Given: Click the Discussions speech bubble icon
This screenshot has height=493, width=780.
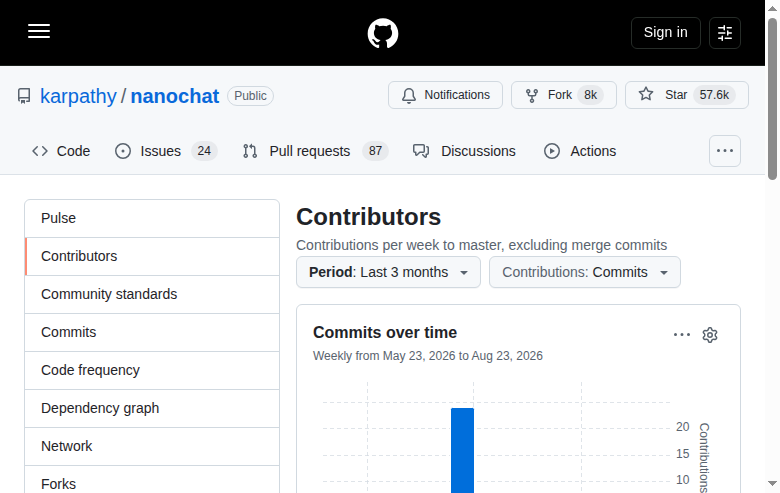Looking at the screenshot, I should (421, 151).
